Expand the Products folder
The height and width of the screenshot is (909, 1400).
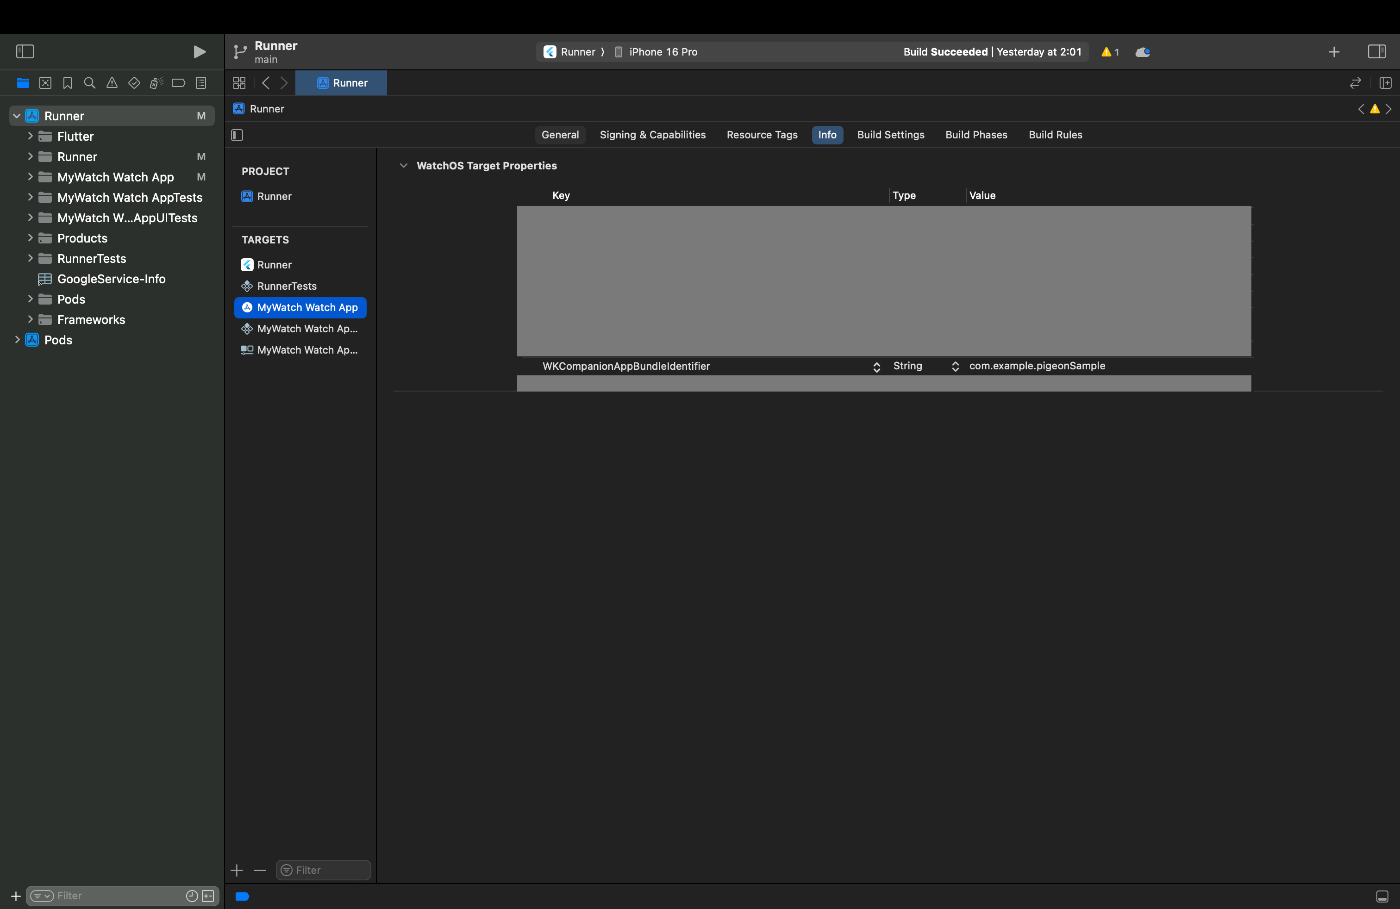click(30, 238)
